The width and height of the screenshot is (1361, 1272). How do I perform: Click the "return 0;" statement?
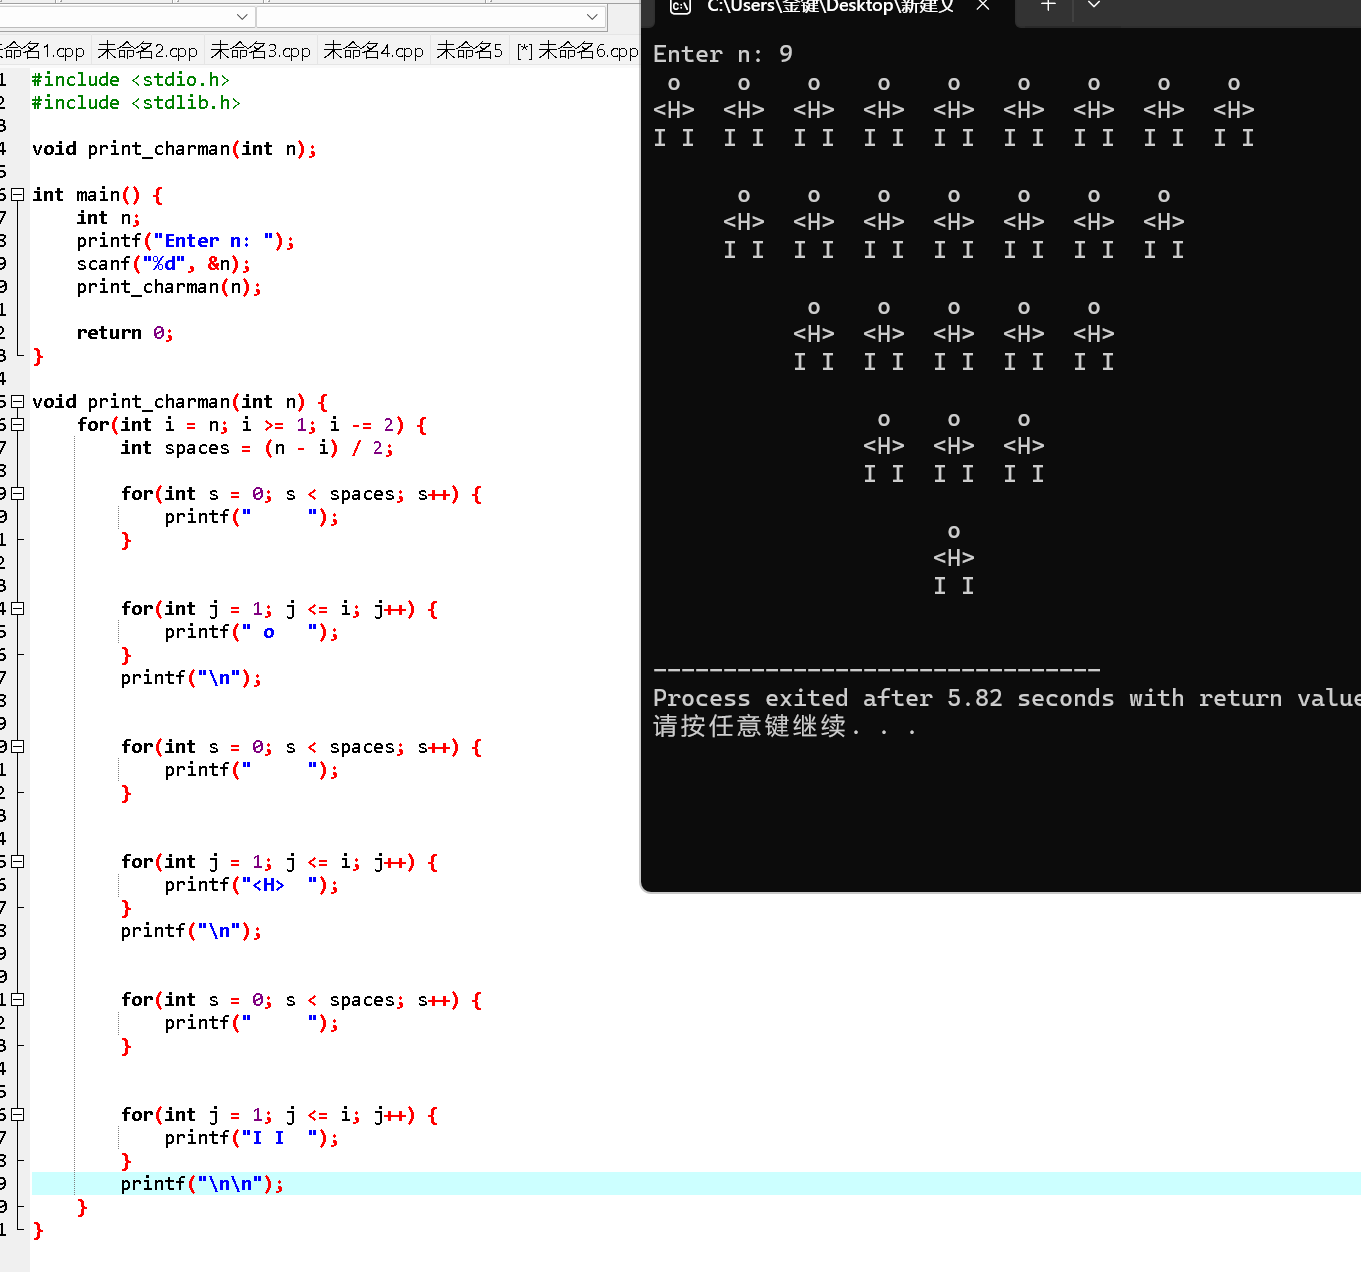tap(125, 333)
